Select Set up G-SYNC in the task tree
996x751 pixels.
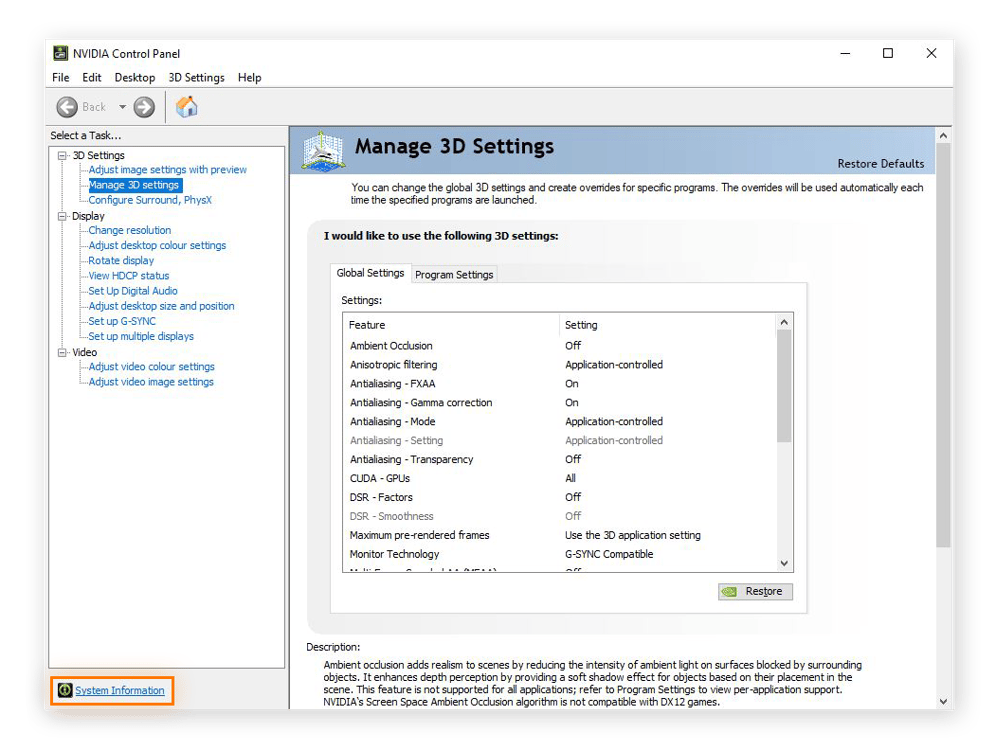120,321
